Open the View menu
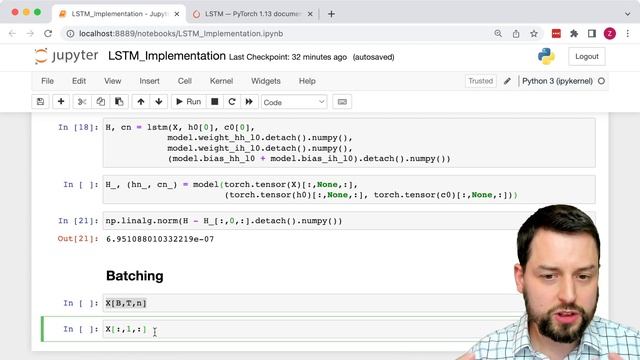Viewport: 640px width, 360px height. pos(112,81)
